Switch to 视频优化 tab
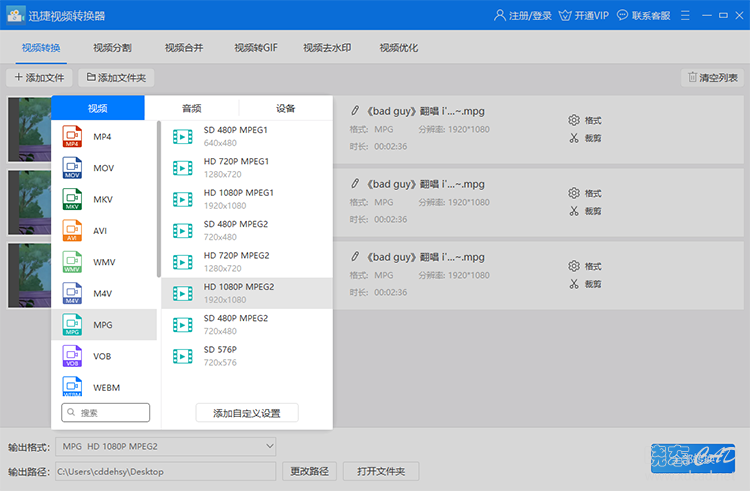 pyautogui.click(x=399, y=47)
